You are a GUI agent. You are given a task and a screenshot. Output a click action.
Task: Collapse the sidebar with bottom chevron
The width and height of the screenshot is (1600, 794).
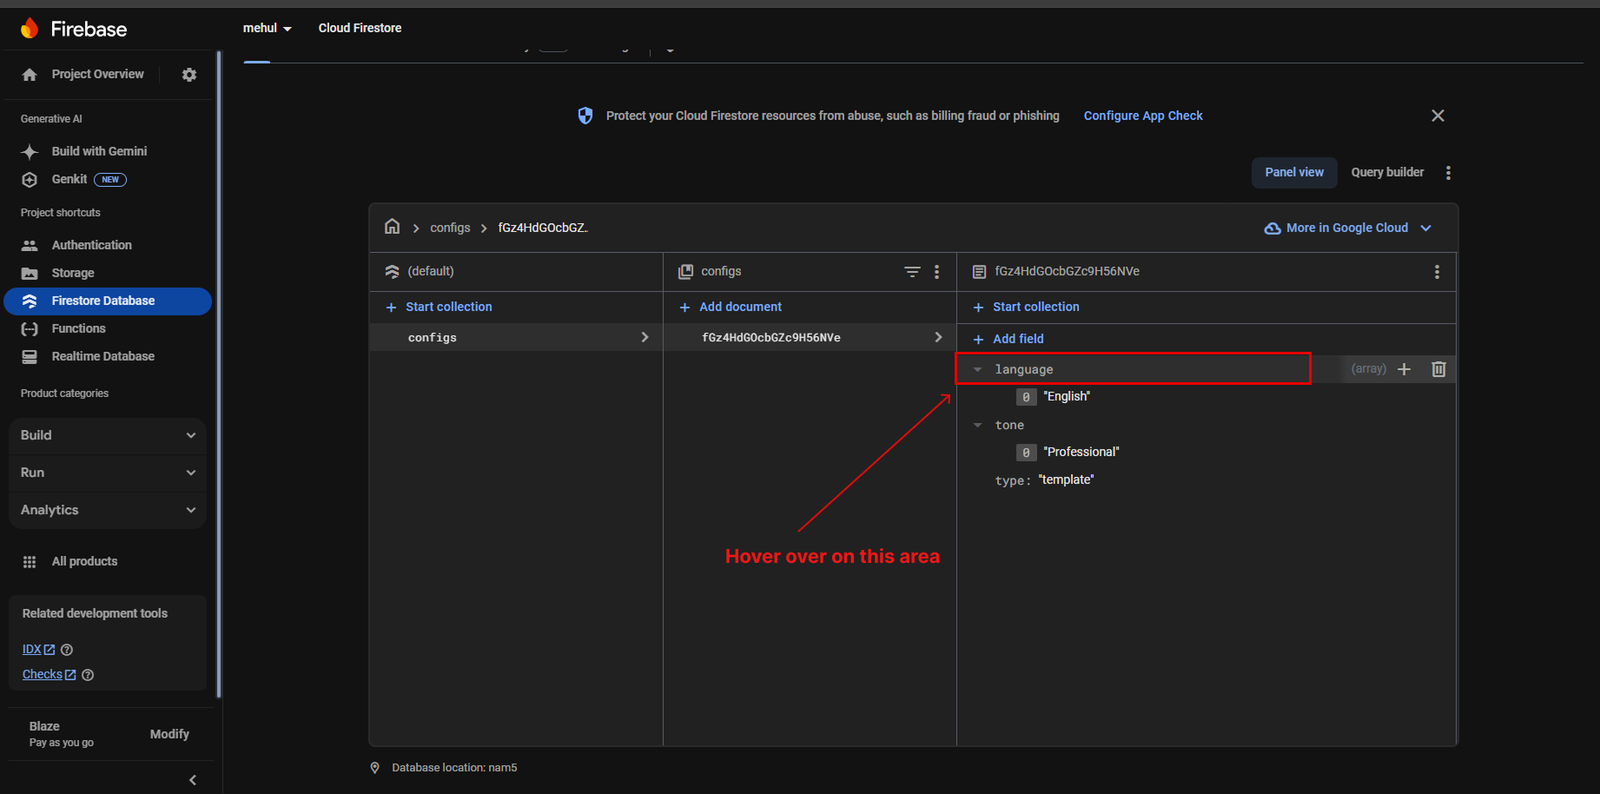pyautogui.click(x=192, y=780)
